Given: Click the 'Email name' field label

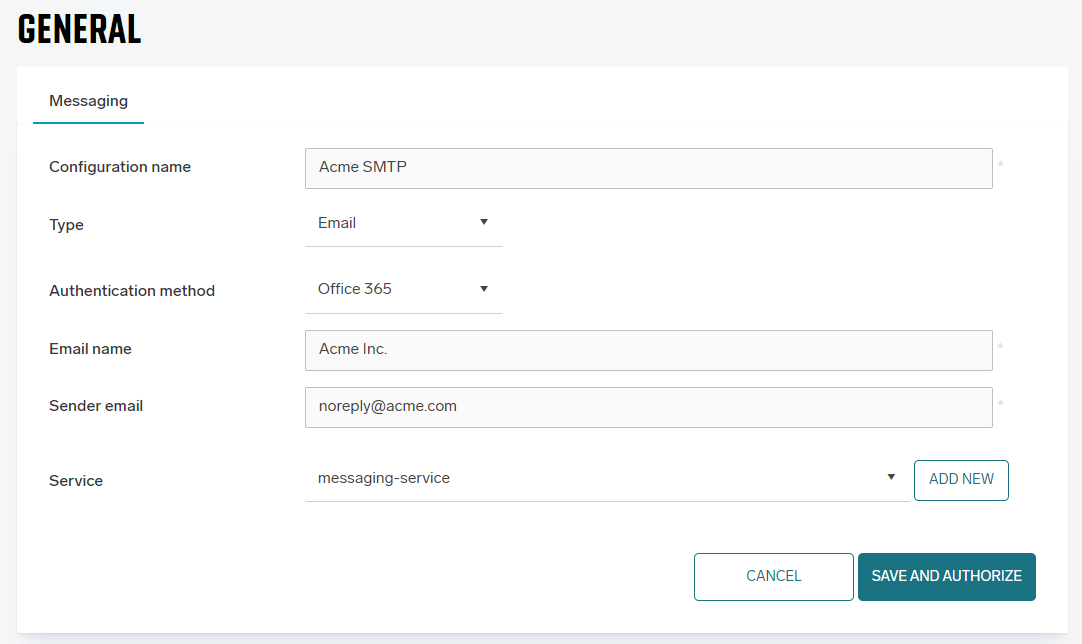Looking at the screenshot, I should 90,349.
